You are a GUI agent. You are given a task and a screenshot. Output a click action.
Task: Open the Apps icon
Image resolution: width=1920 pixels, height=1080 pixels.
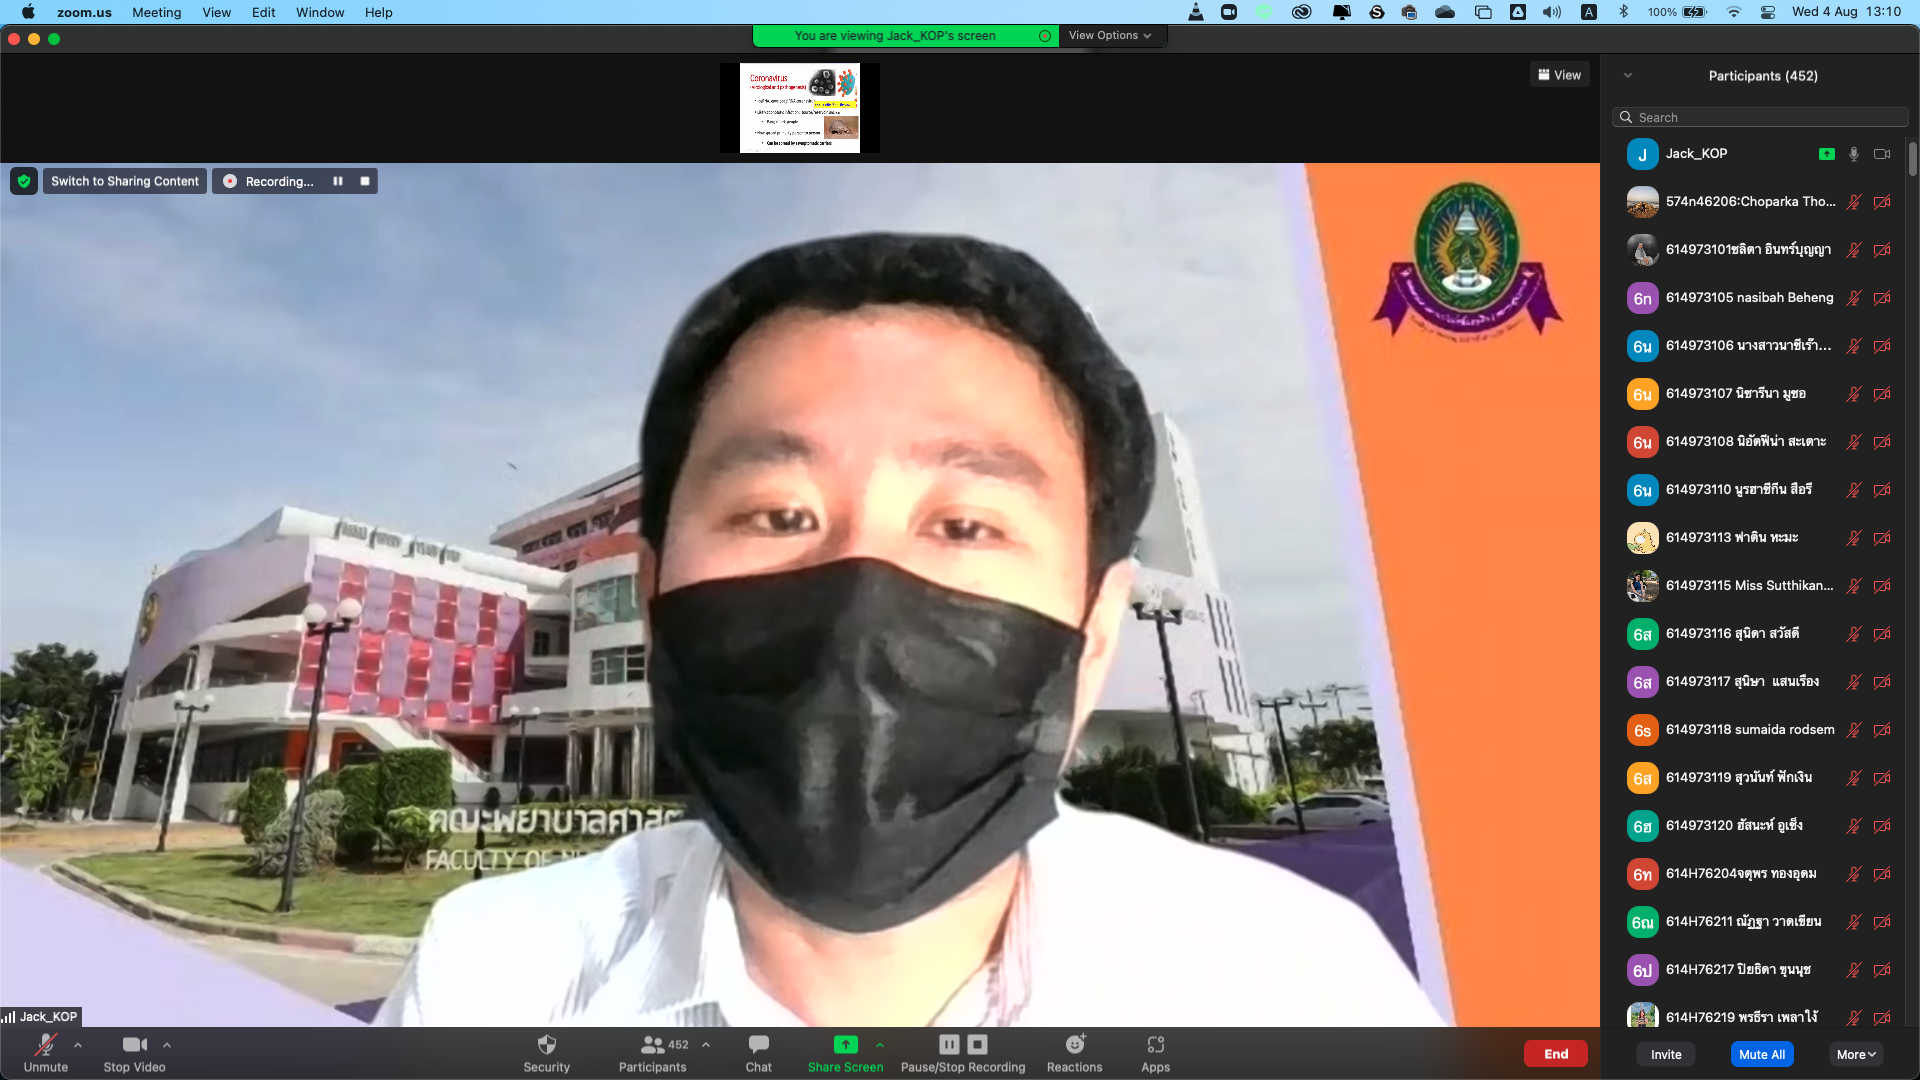click(x=1155, y=1045)
